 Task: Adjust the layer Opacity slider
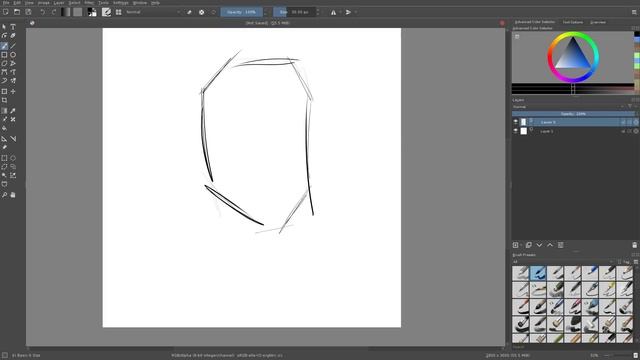click(573, 114)
